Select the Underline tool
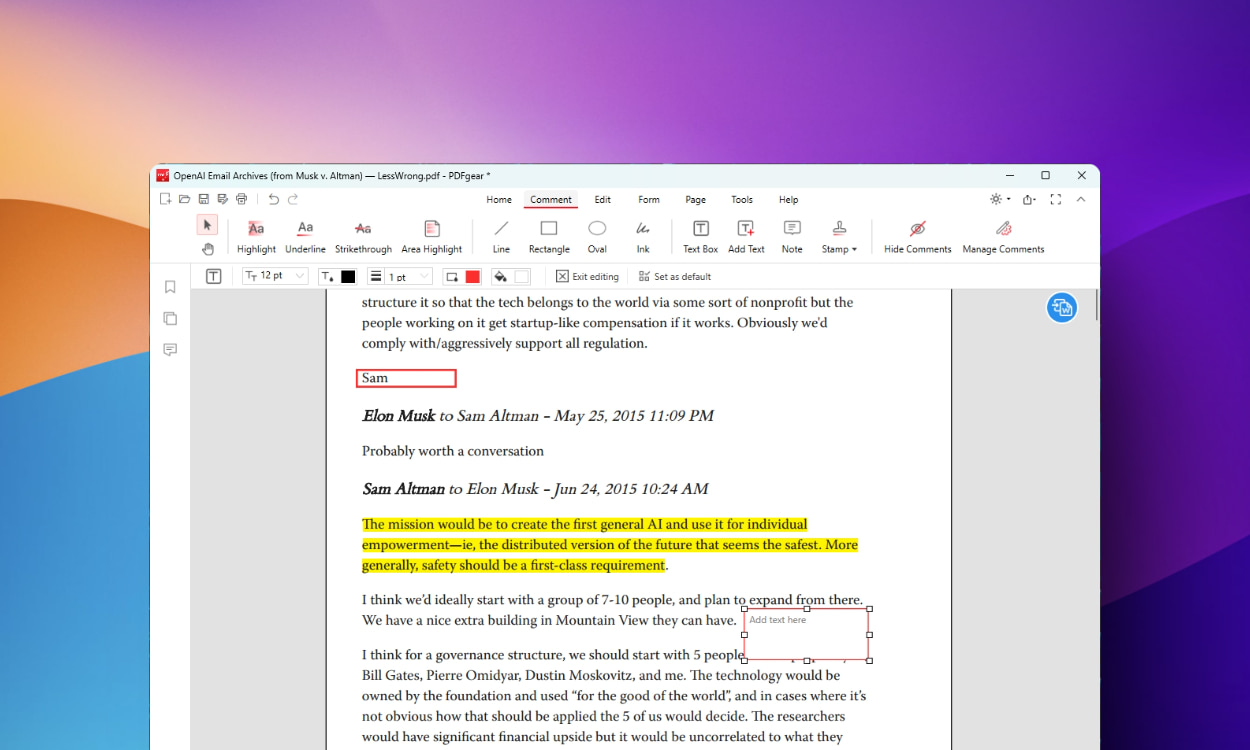The image size is (1250, 750). tap(305, 235)
